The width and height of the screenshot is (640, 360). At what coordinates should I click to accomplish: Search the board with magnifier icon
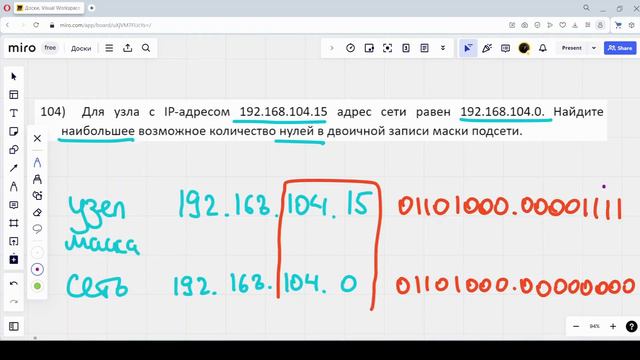tap(146, 48)
